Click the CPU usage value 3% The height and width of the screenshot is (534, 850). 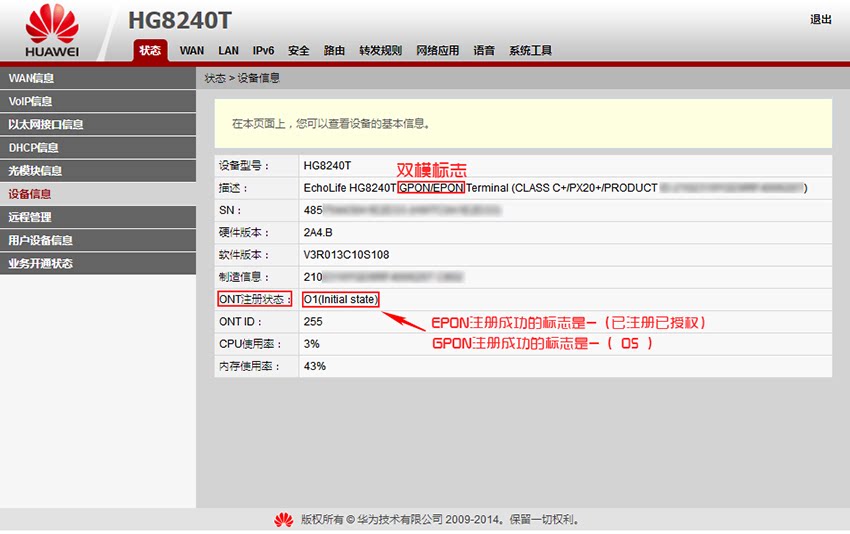click(x=311, y=344)
